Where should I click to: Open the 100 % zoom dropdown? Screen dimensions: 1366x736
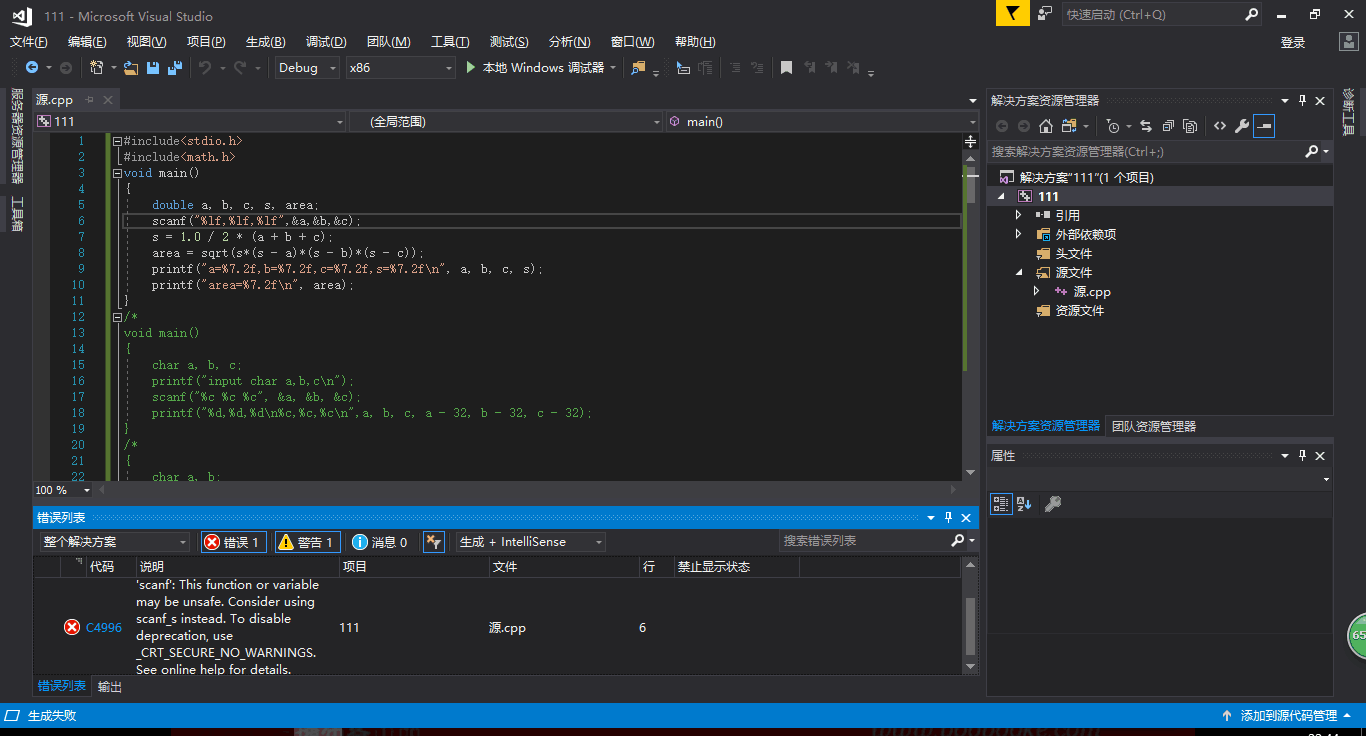coord(63,490)
